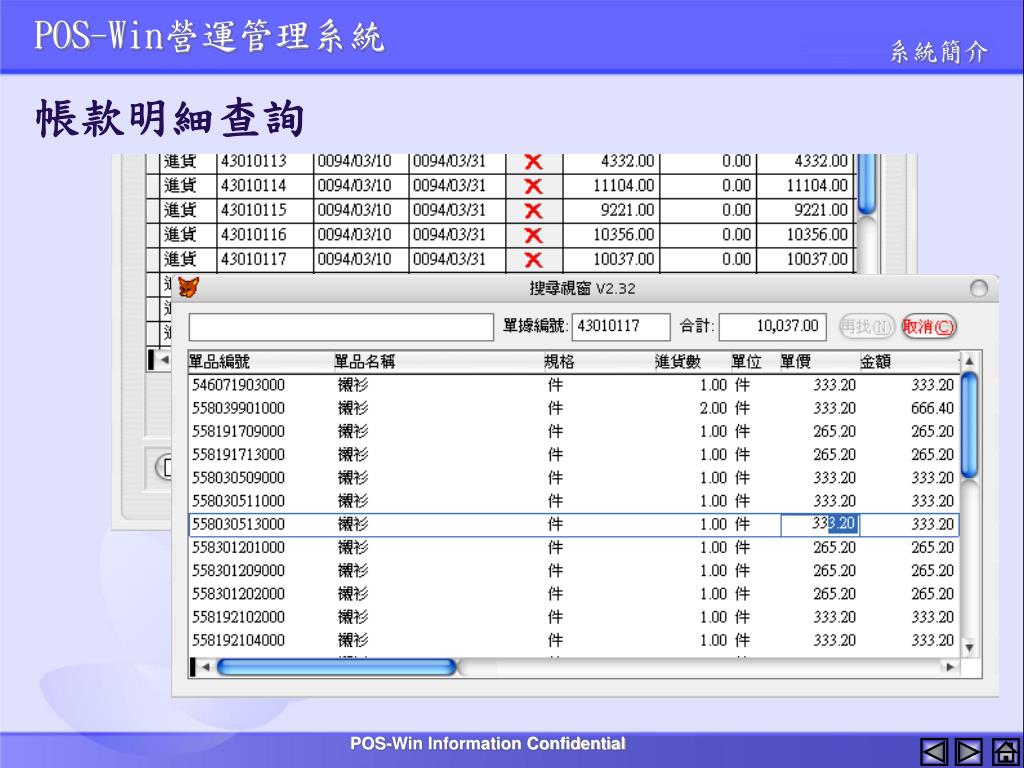Click the 取消(C) cancel button
Screen dimensions: 1024x768
(x=929, y=327)
